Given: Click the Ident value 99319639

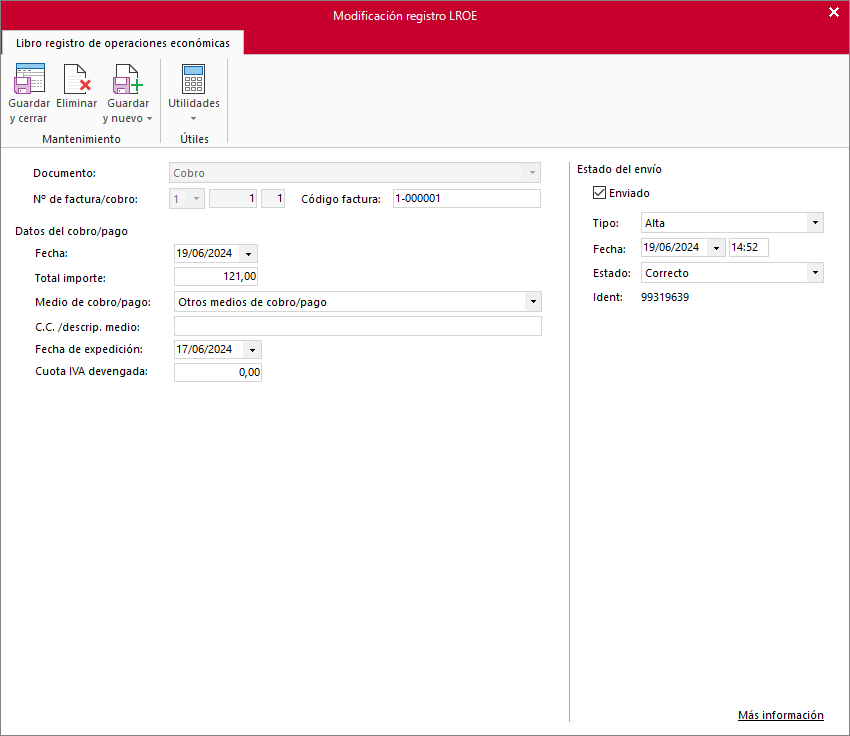Looking at the screenshot, I should pos(665,297).
